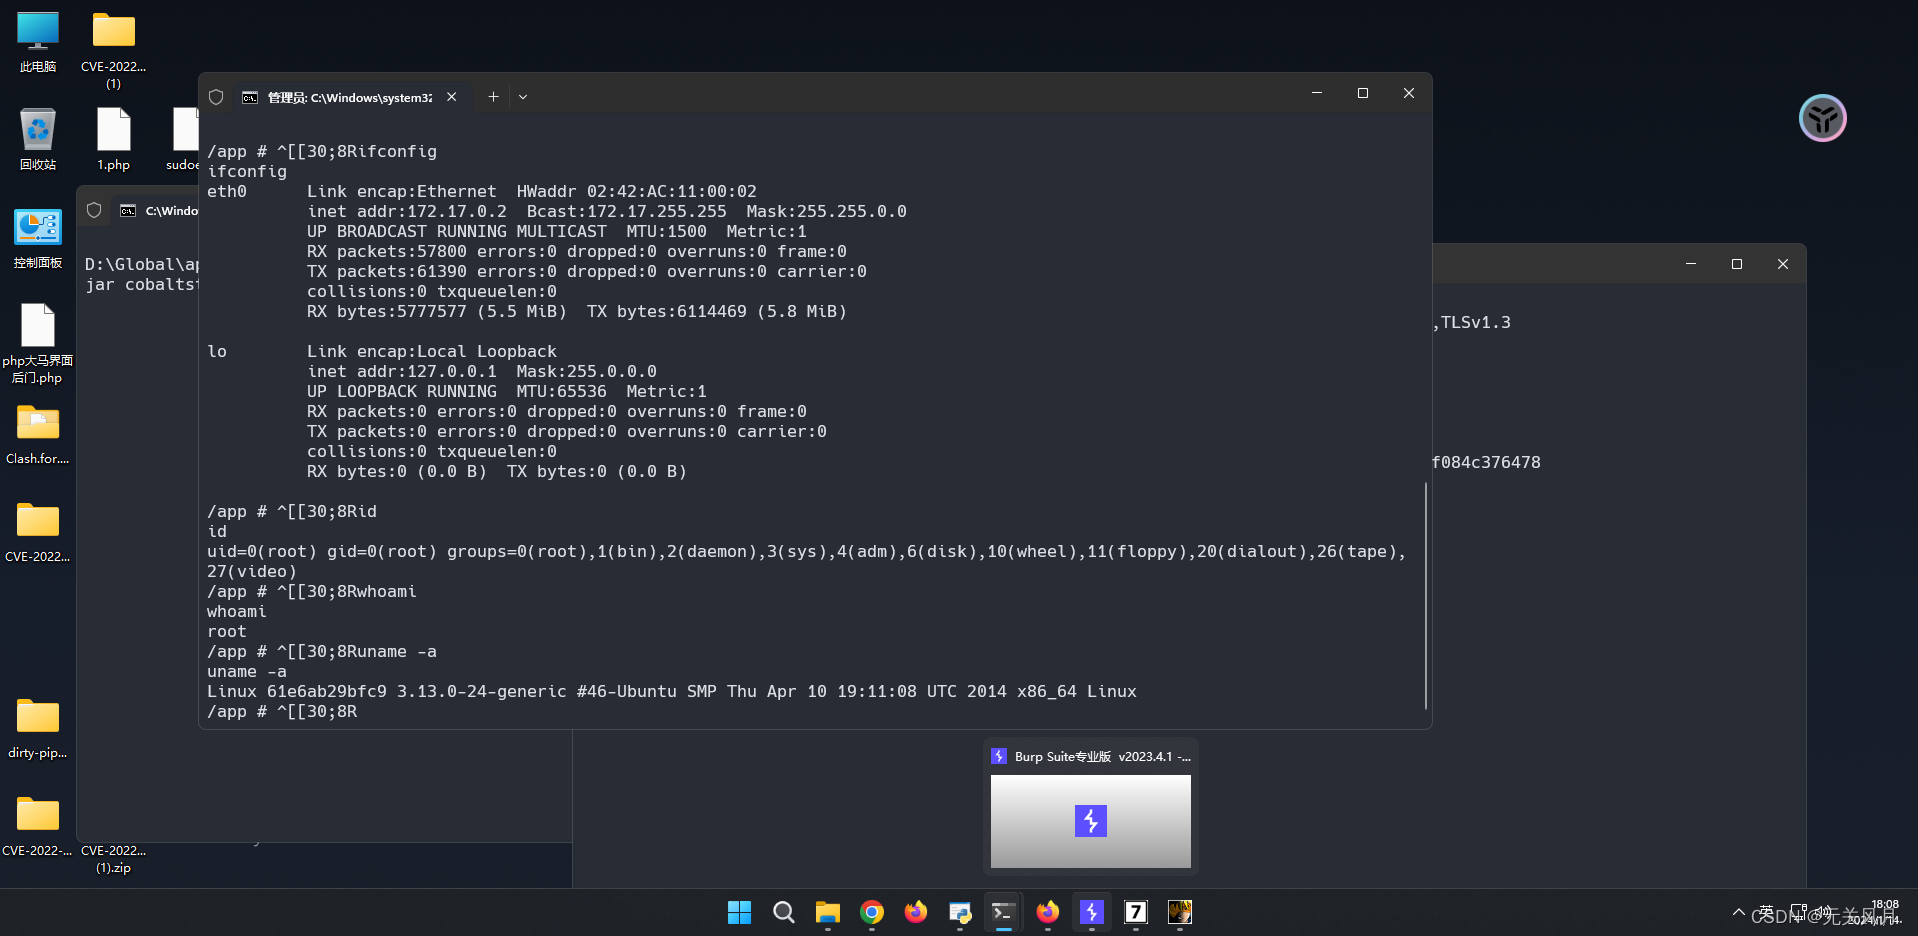Image resolution: width=1918 pixels, height=936 pixels.
Task: Click the eth0 interface line in the terminal
Action: coord(482,191)
